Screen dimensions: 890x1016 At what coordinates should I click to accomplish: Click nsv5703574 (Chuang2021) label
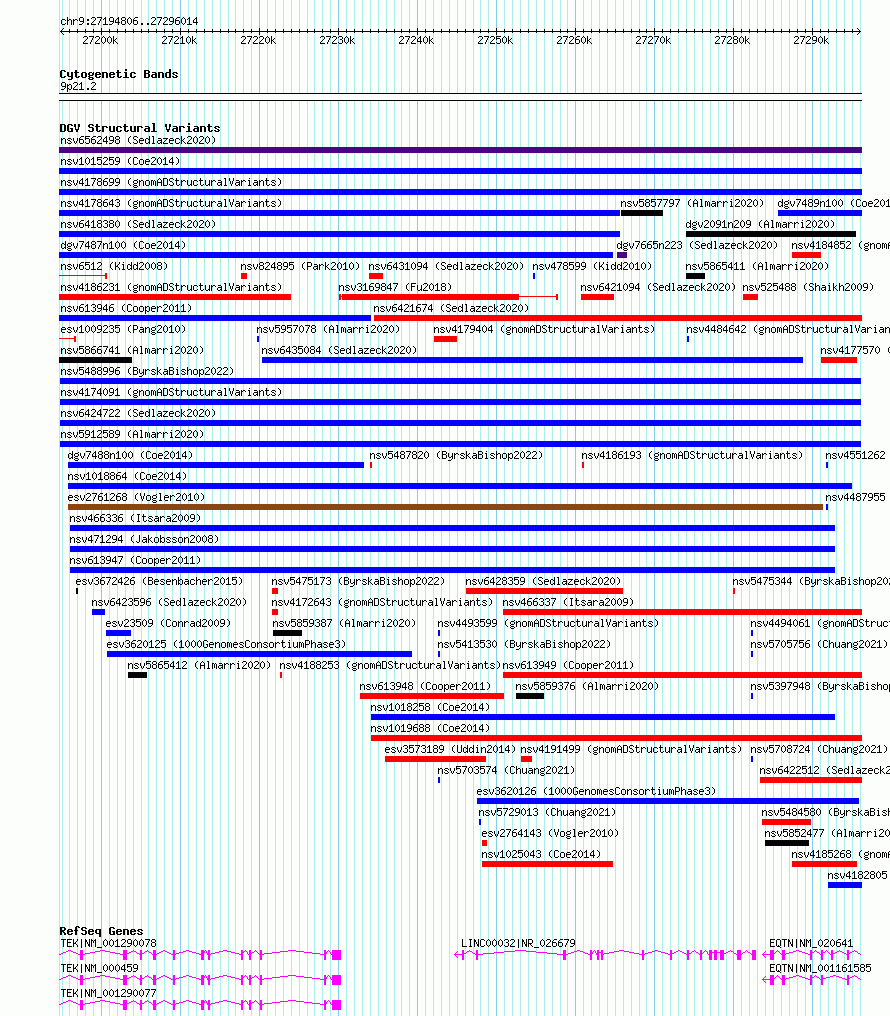click(507, 770)
